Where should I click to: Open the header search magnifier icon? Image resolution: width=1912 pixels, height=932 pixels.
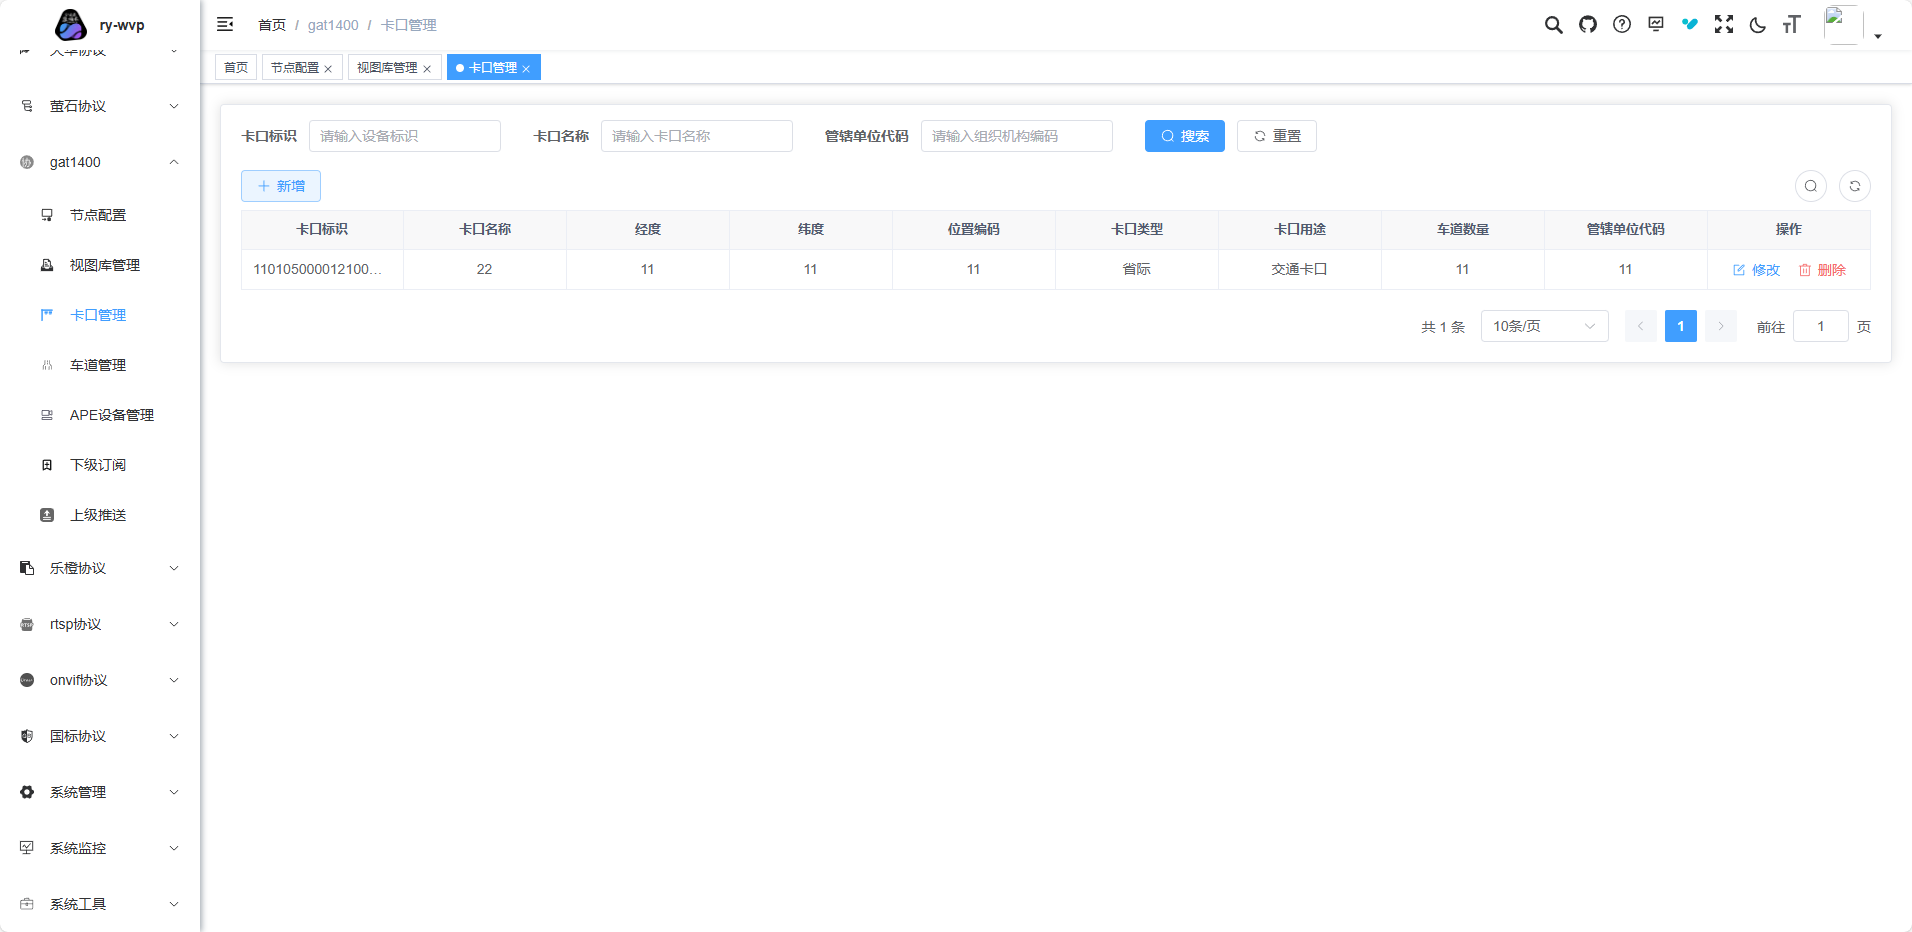pos(1553,25)
